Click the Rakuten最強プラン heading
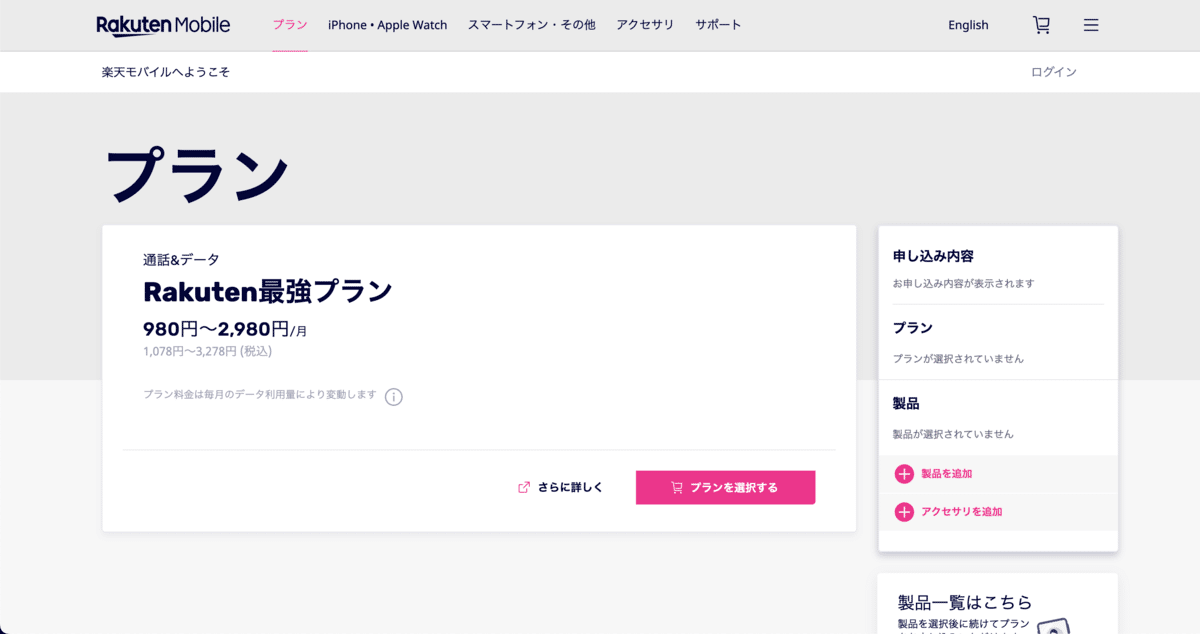This screenshot has width=1200, height=634. point(268,291)
